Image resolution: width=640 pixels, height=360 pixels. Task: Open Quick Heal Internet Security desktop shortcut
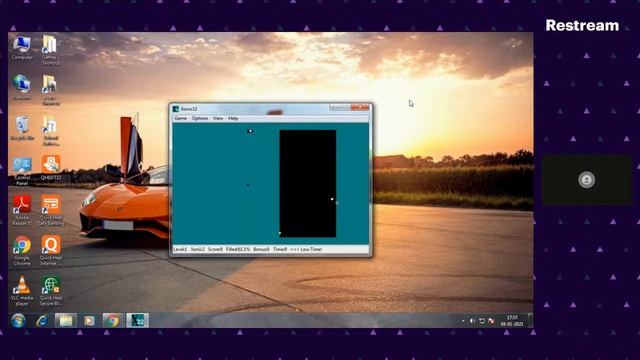click(x=51, y=251)
